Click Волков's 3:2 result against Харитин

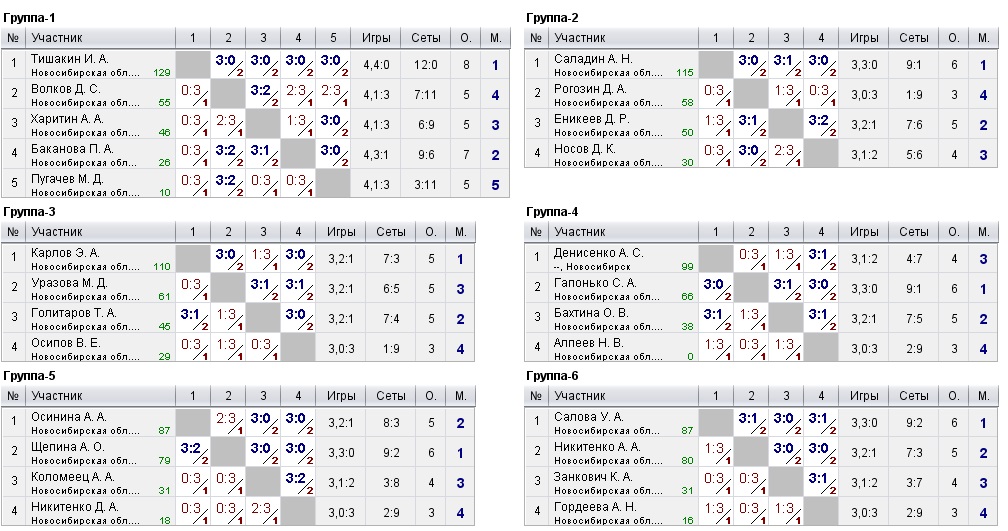(264, 90)
